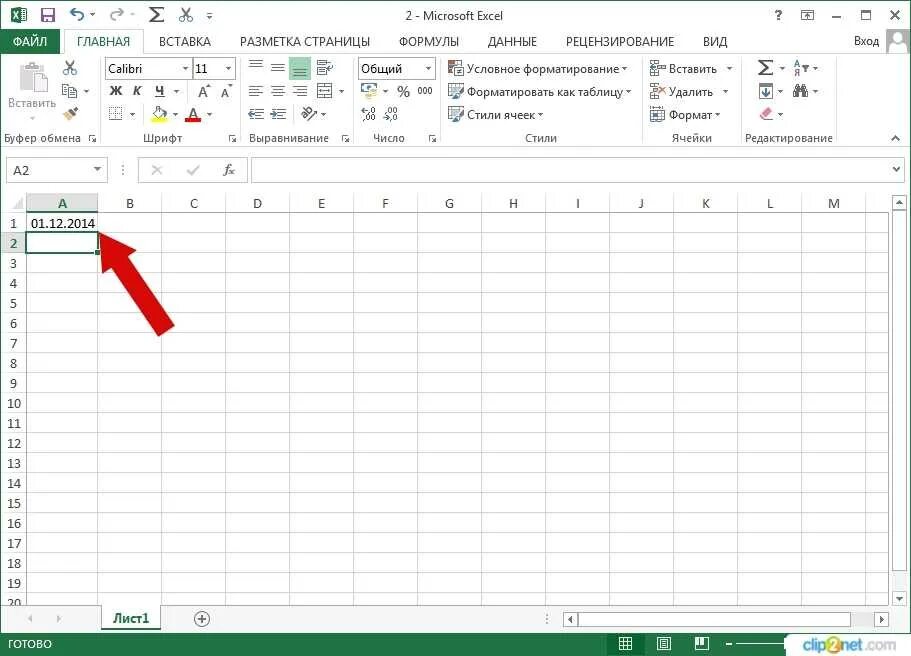Open the text orientation tool
This screenshot has height=656, width=911.
pos(309,114)
